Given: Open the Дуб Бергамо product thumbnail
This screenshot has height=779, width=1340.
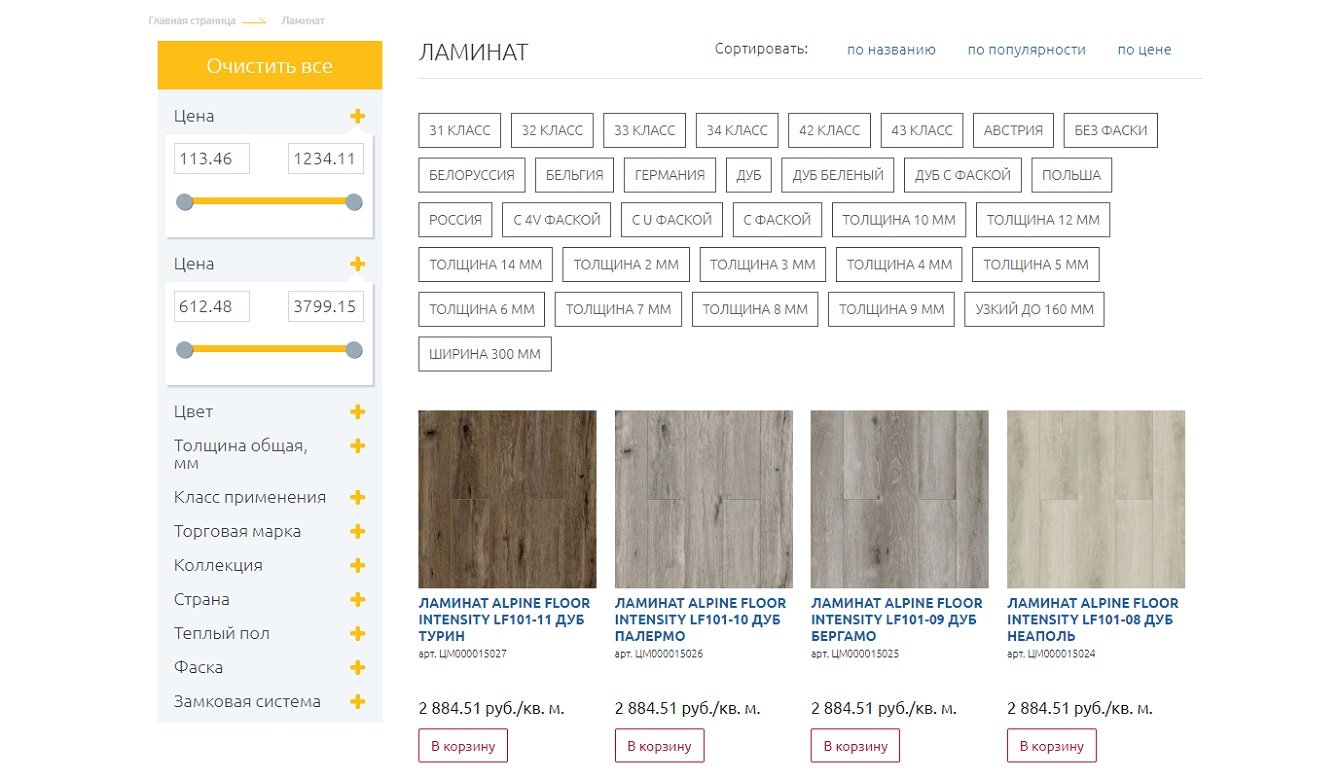Looking at the screenshot, I should [900, 499].
